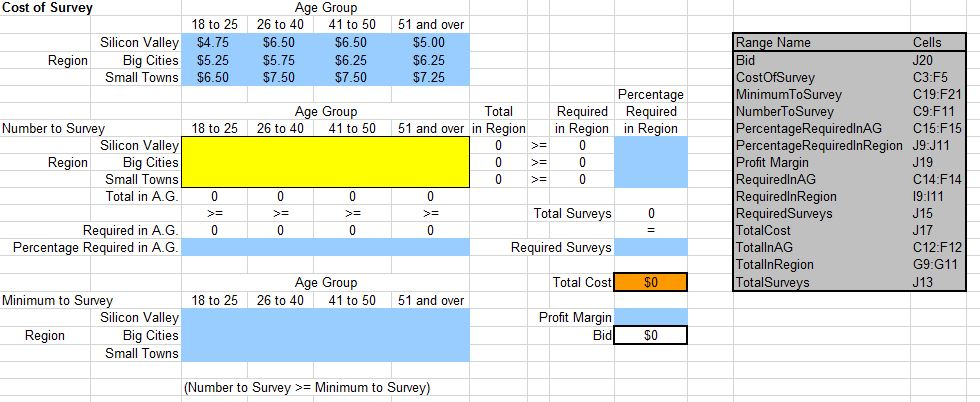This screenshot has width=980, height=402.
Task: Click the $5.00 Silicon Valley cost cell
Action: point(430,43)
